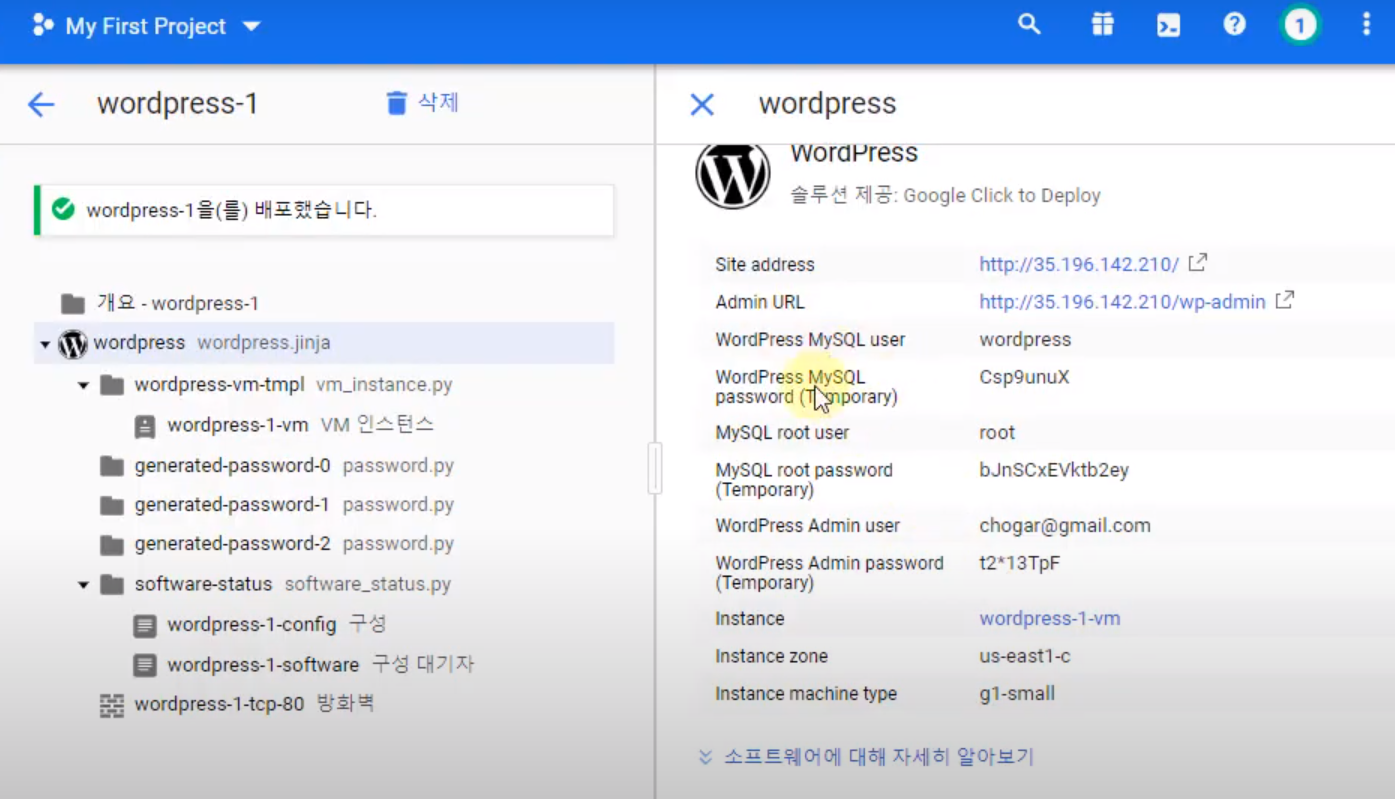Click external link icon beside Admin URL
This screenshot has width=1395, height=799.
(x=1285, y=300)
